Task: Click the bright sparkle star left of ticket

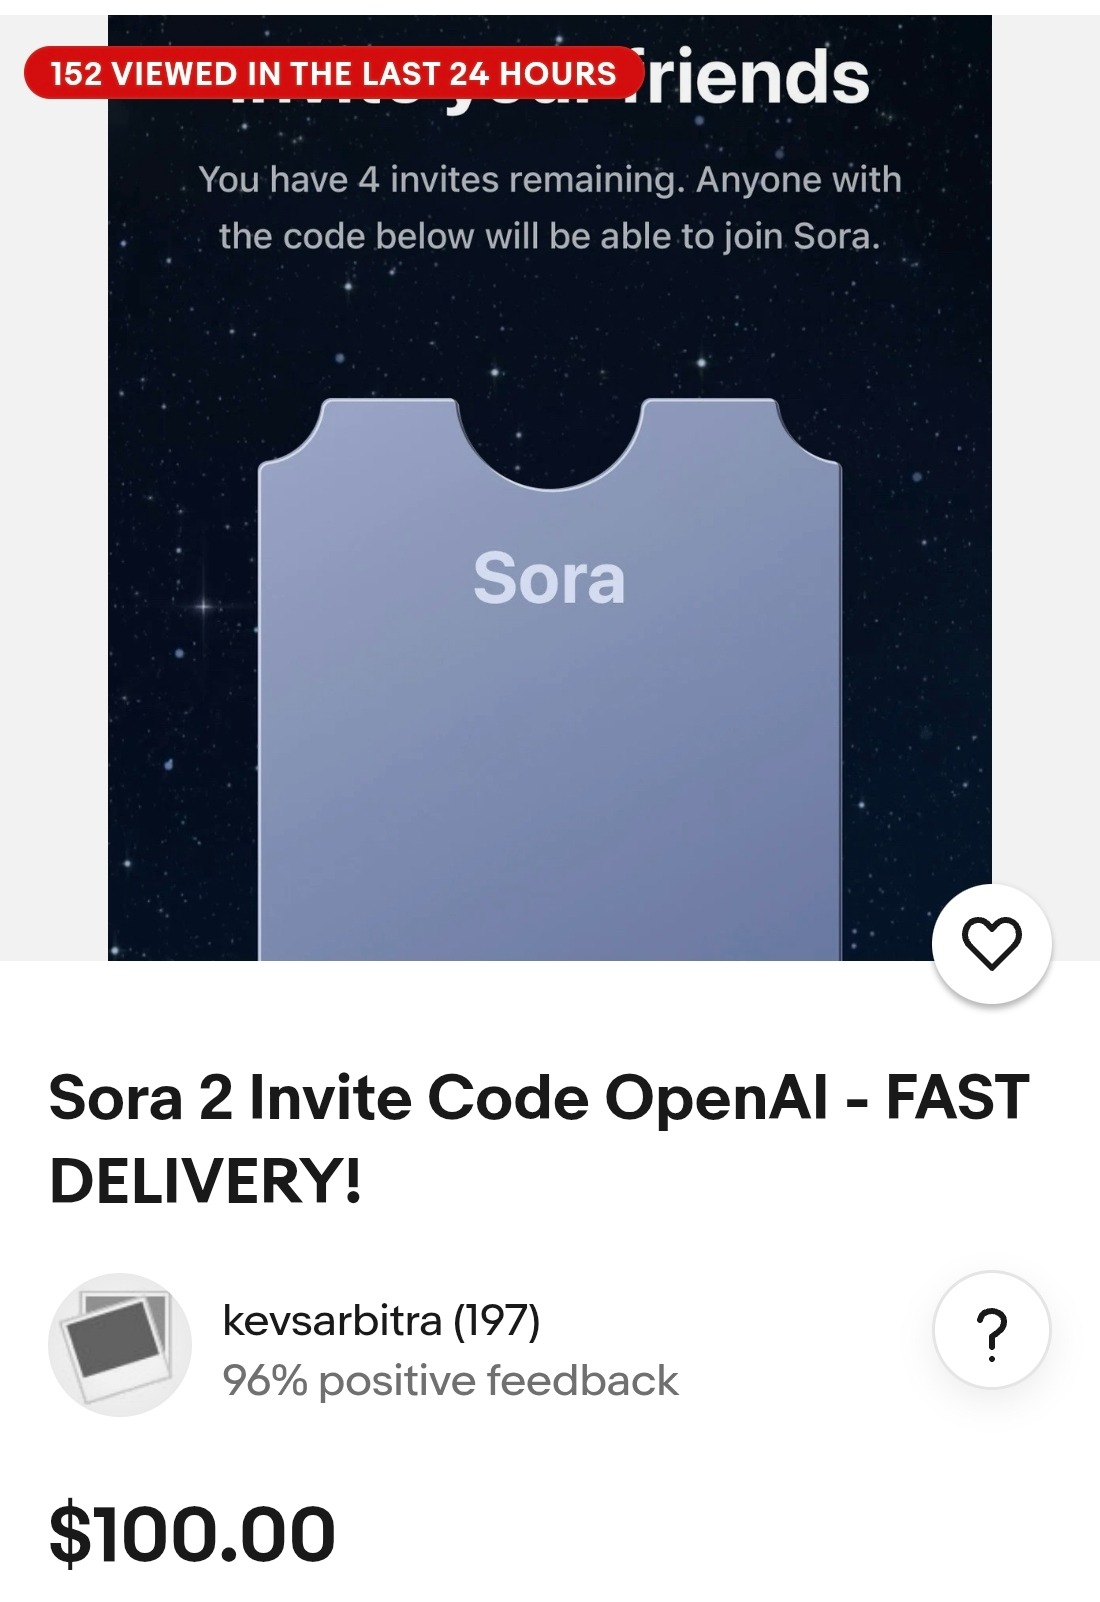Action: pos(204,606)
